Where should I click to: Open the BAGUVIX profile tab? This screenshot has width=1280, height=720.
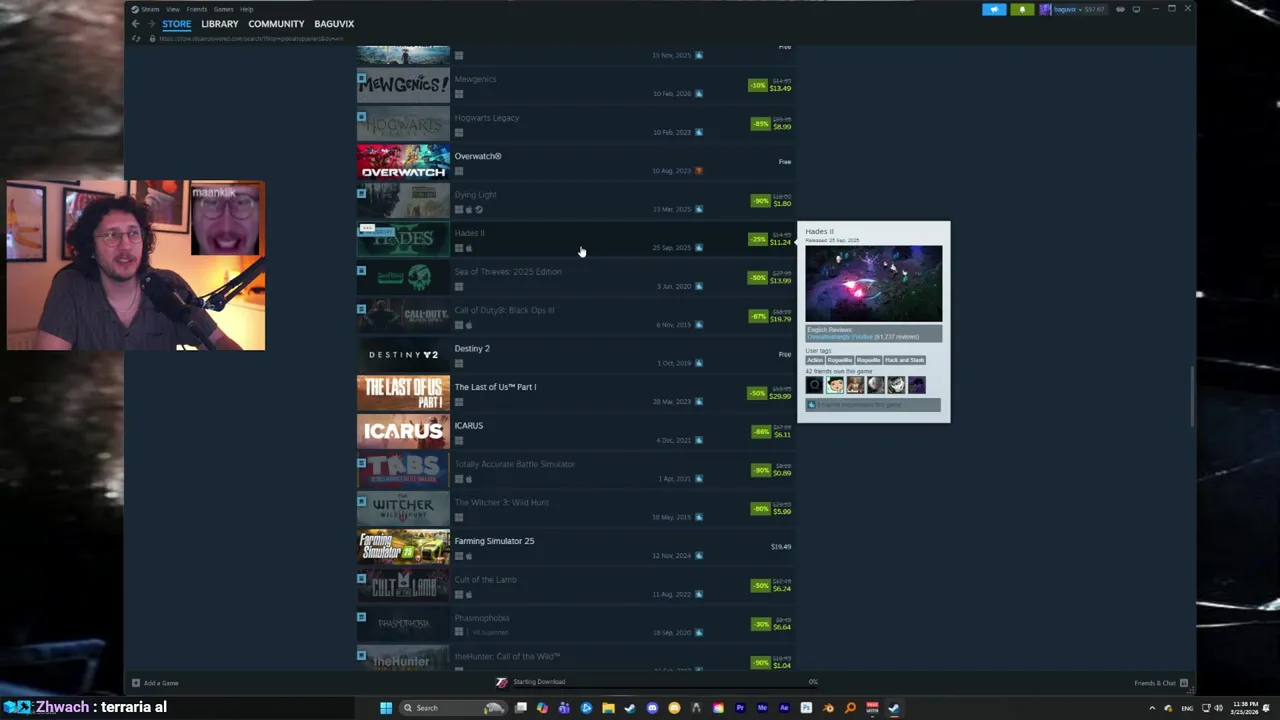pyautogui.click(x=334, y=24)
